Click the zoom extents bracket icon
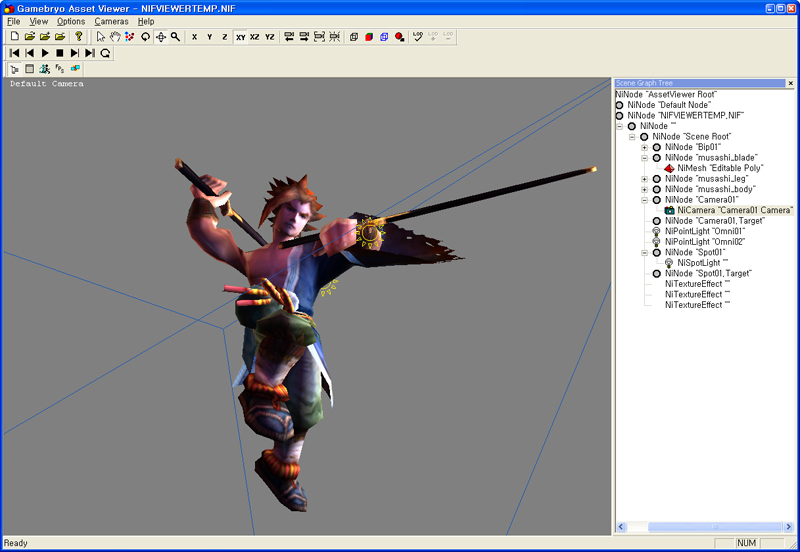 pos(319,37)
